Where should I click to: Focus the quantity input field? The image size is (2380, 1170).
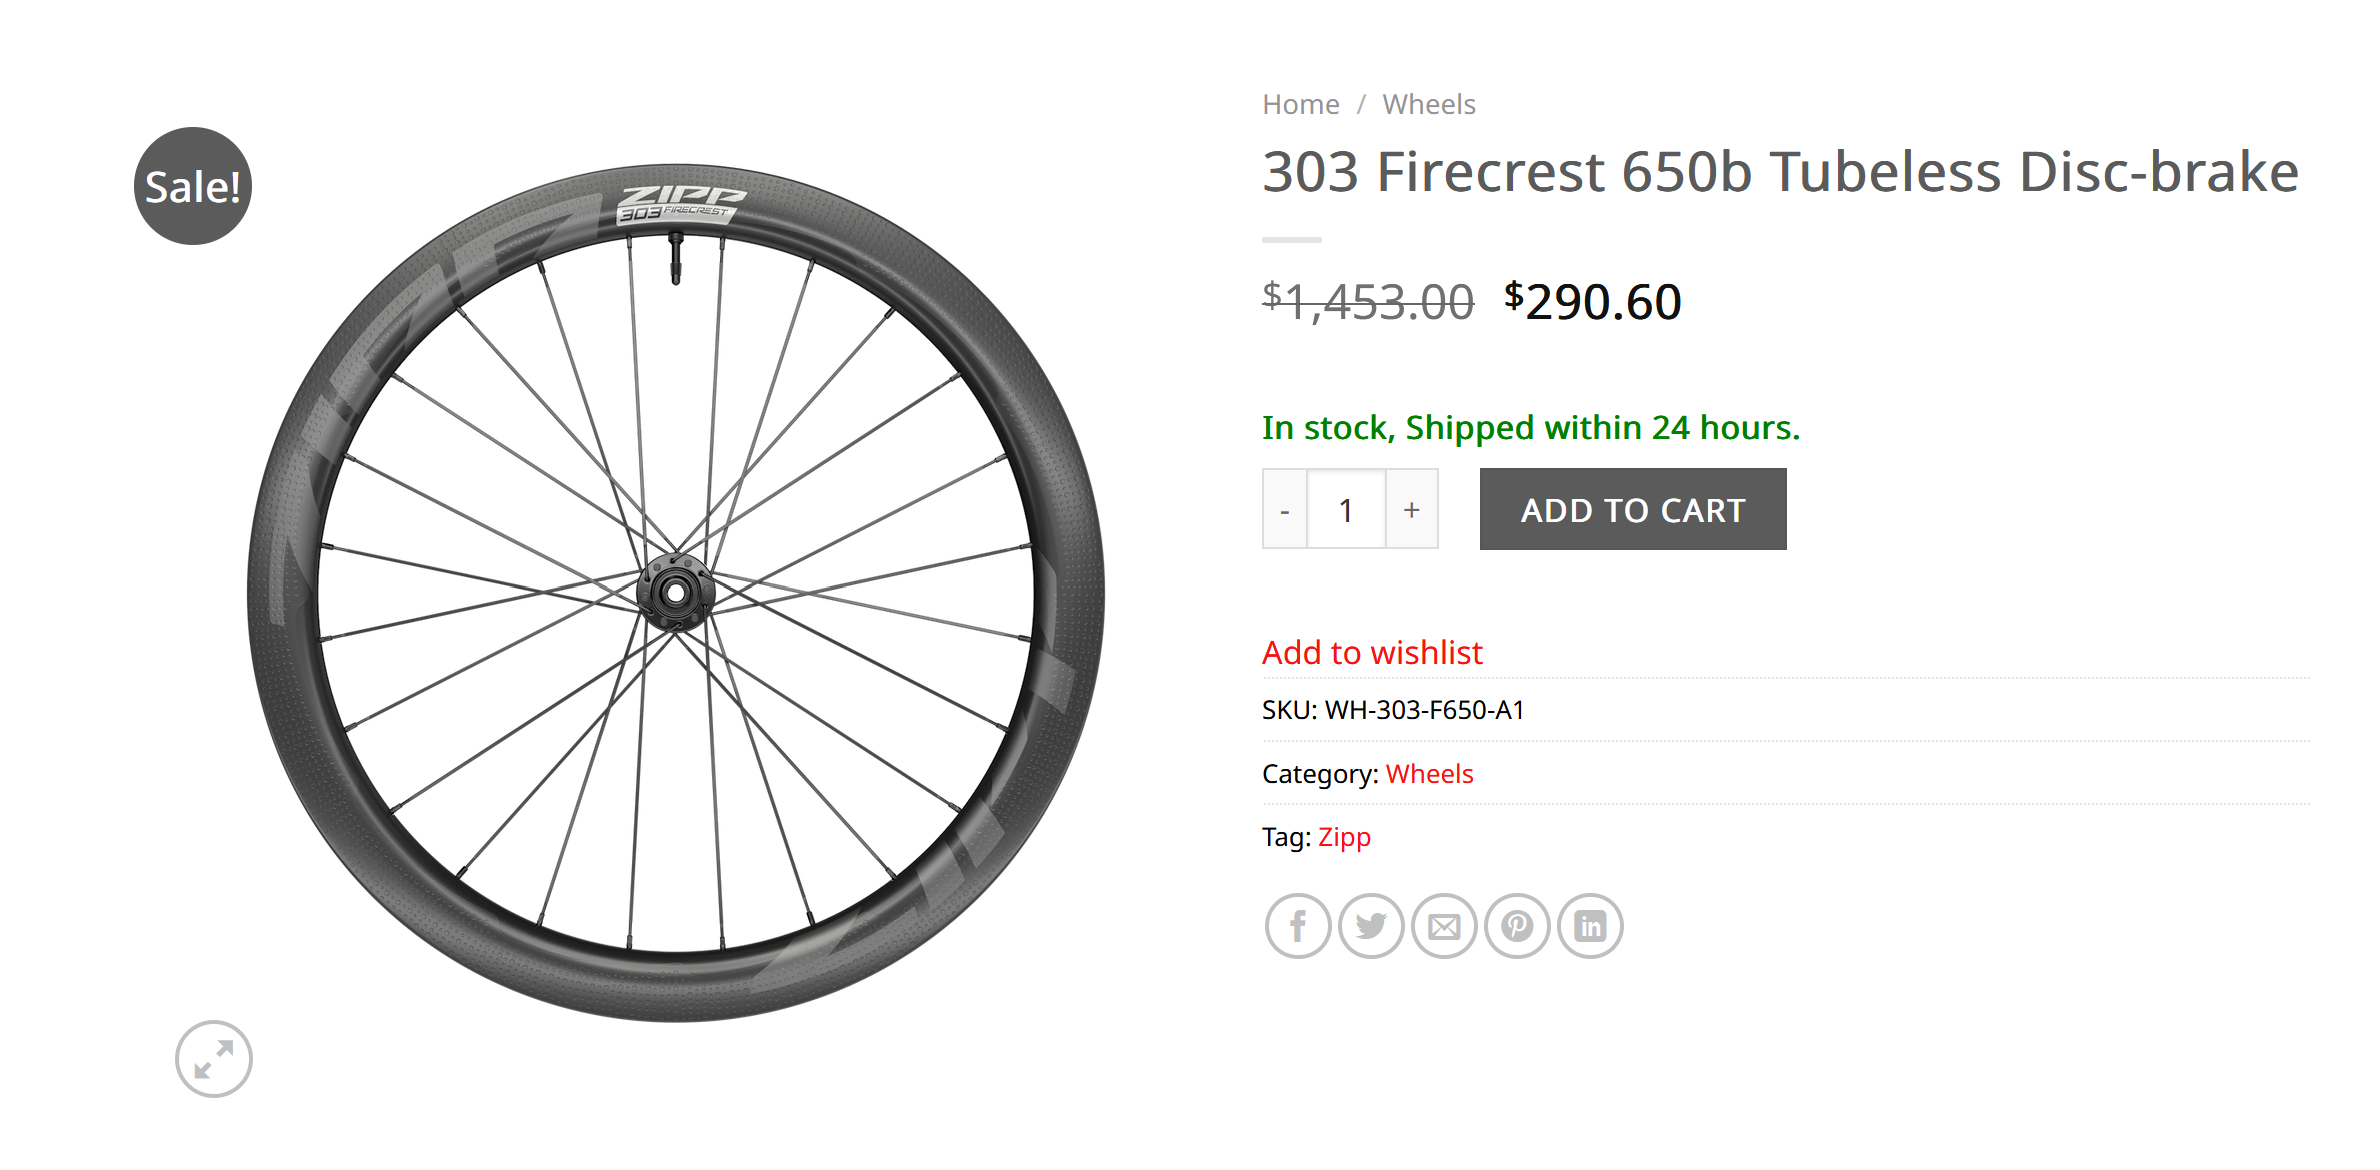pyautogui.click(x=1347, y=509)
